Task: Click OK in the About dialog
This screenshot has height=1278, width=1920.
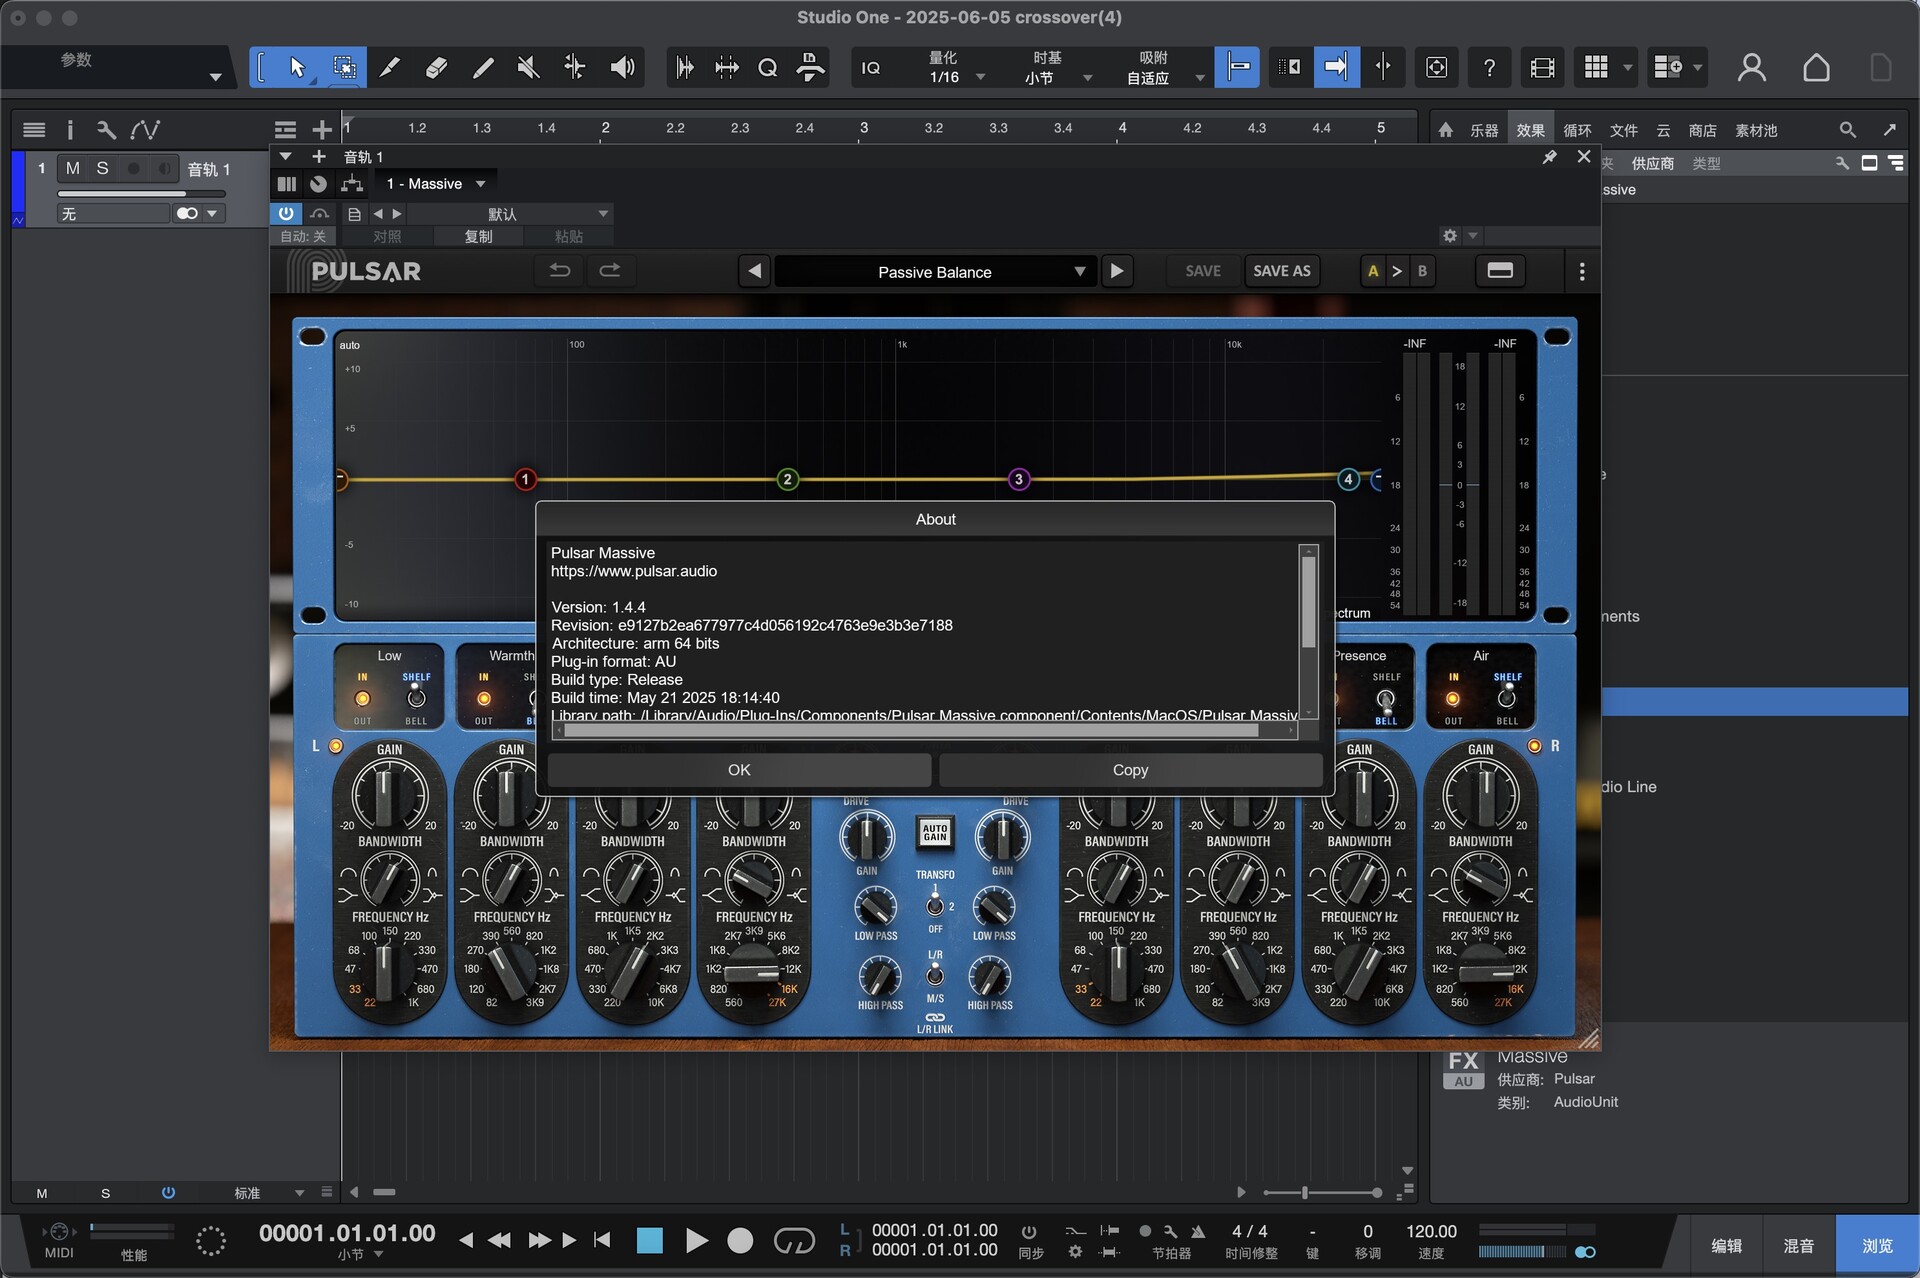Action: click(739, 769)
